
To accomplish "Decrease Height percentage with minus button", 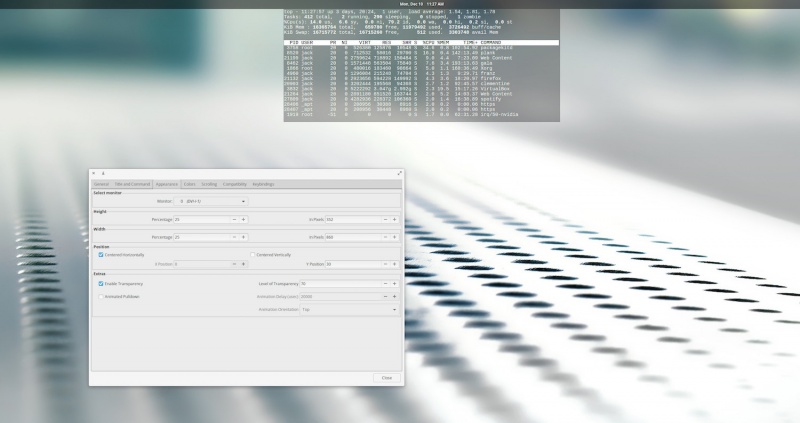I will 234,219.
